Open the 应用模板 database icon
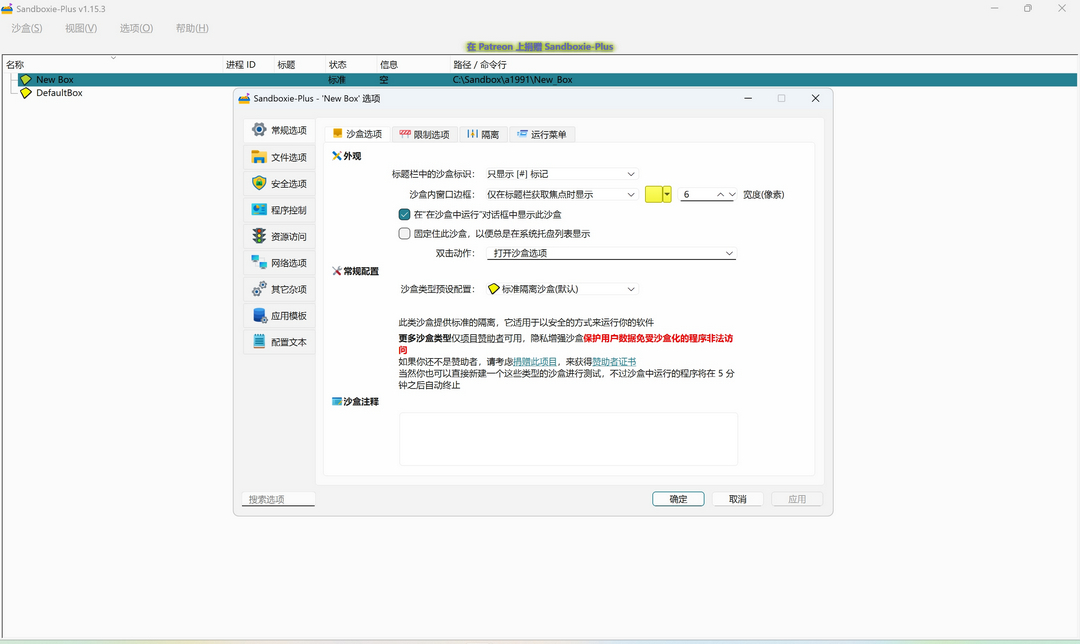The height and width of the screenshot is (644, 1080). tap(260, 315)
